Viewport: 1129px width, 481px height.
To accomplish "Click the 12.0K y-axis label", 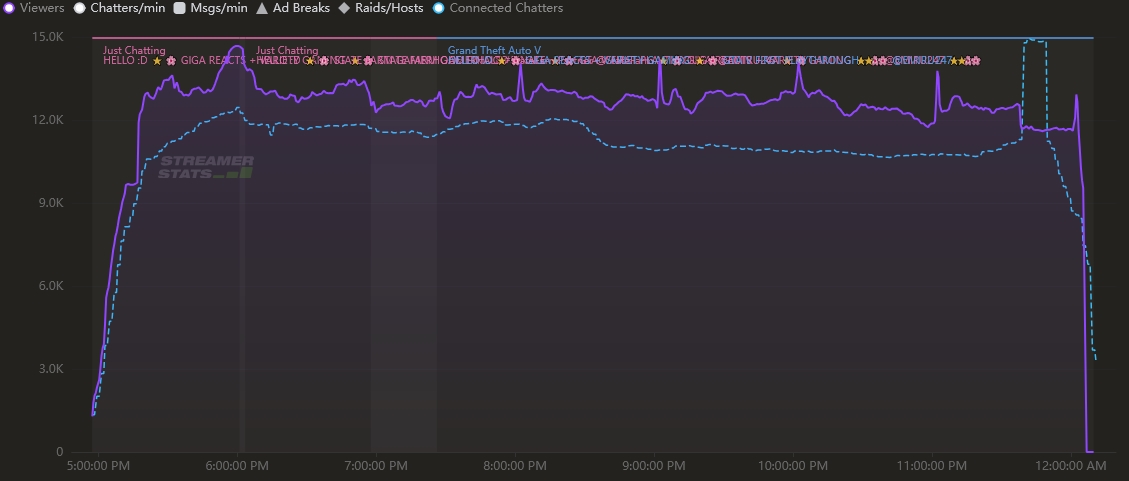I will tap(48, 120).
